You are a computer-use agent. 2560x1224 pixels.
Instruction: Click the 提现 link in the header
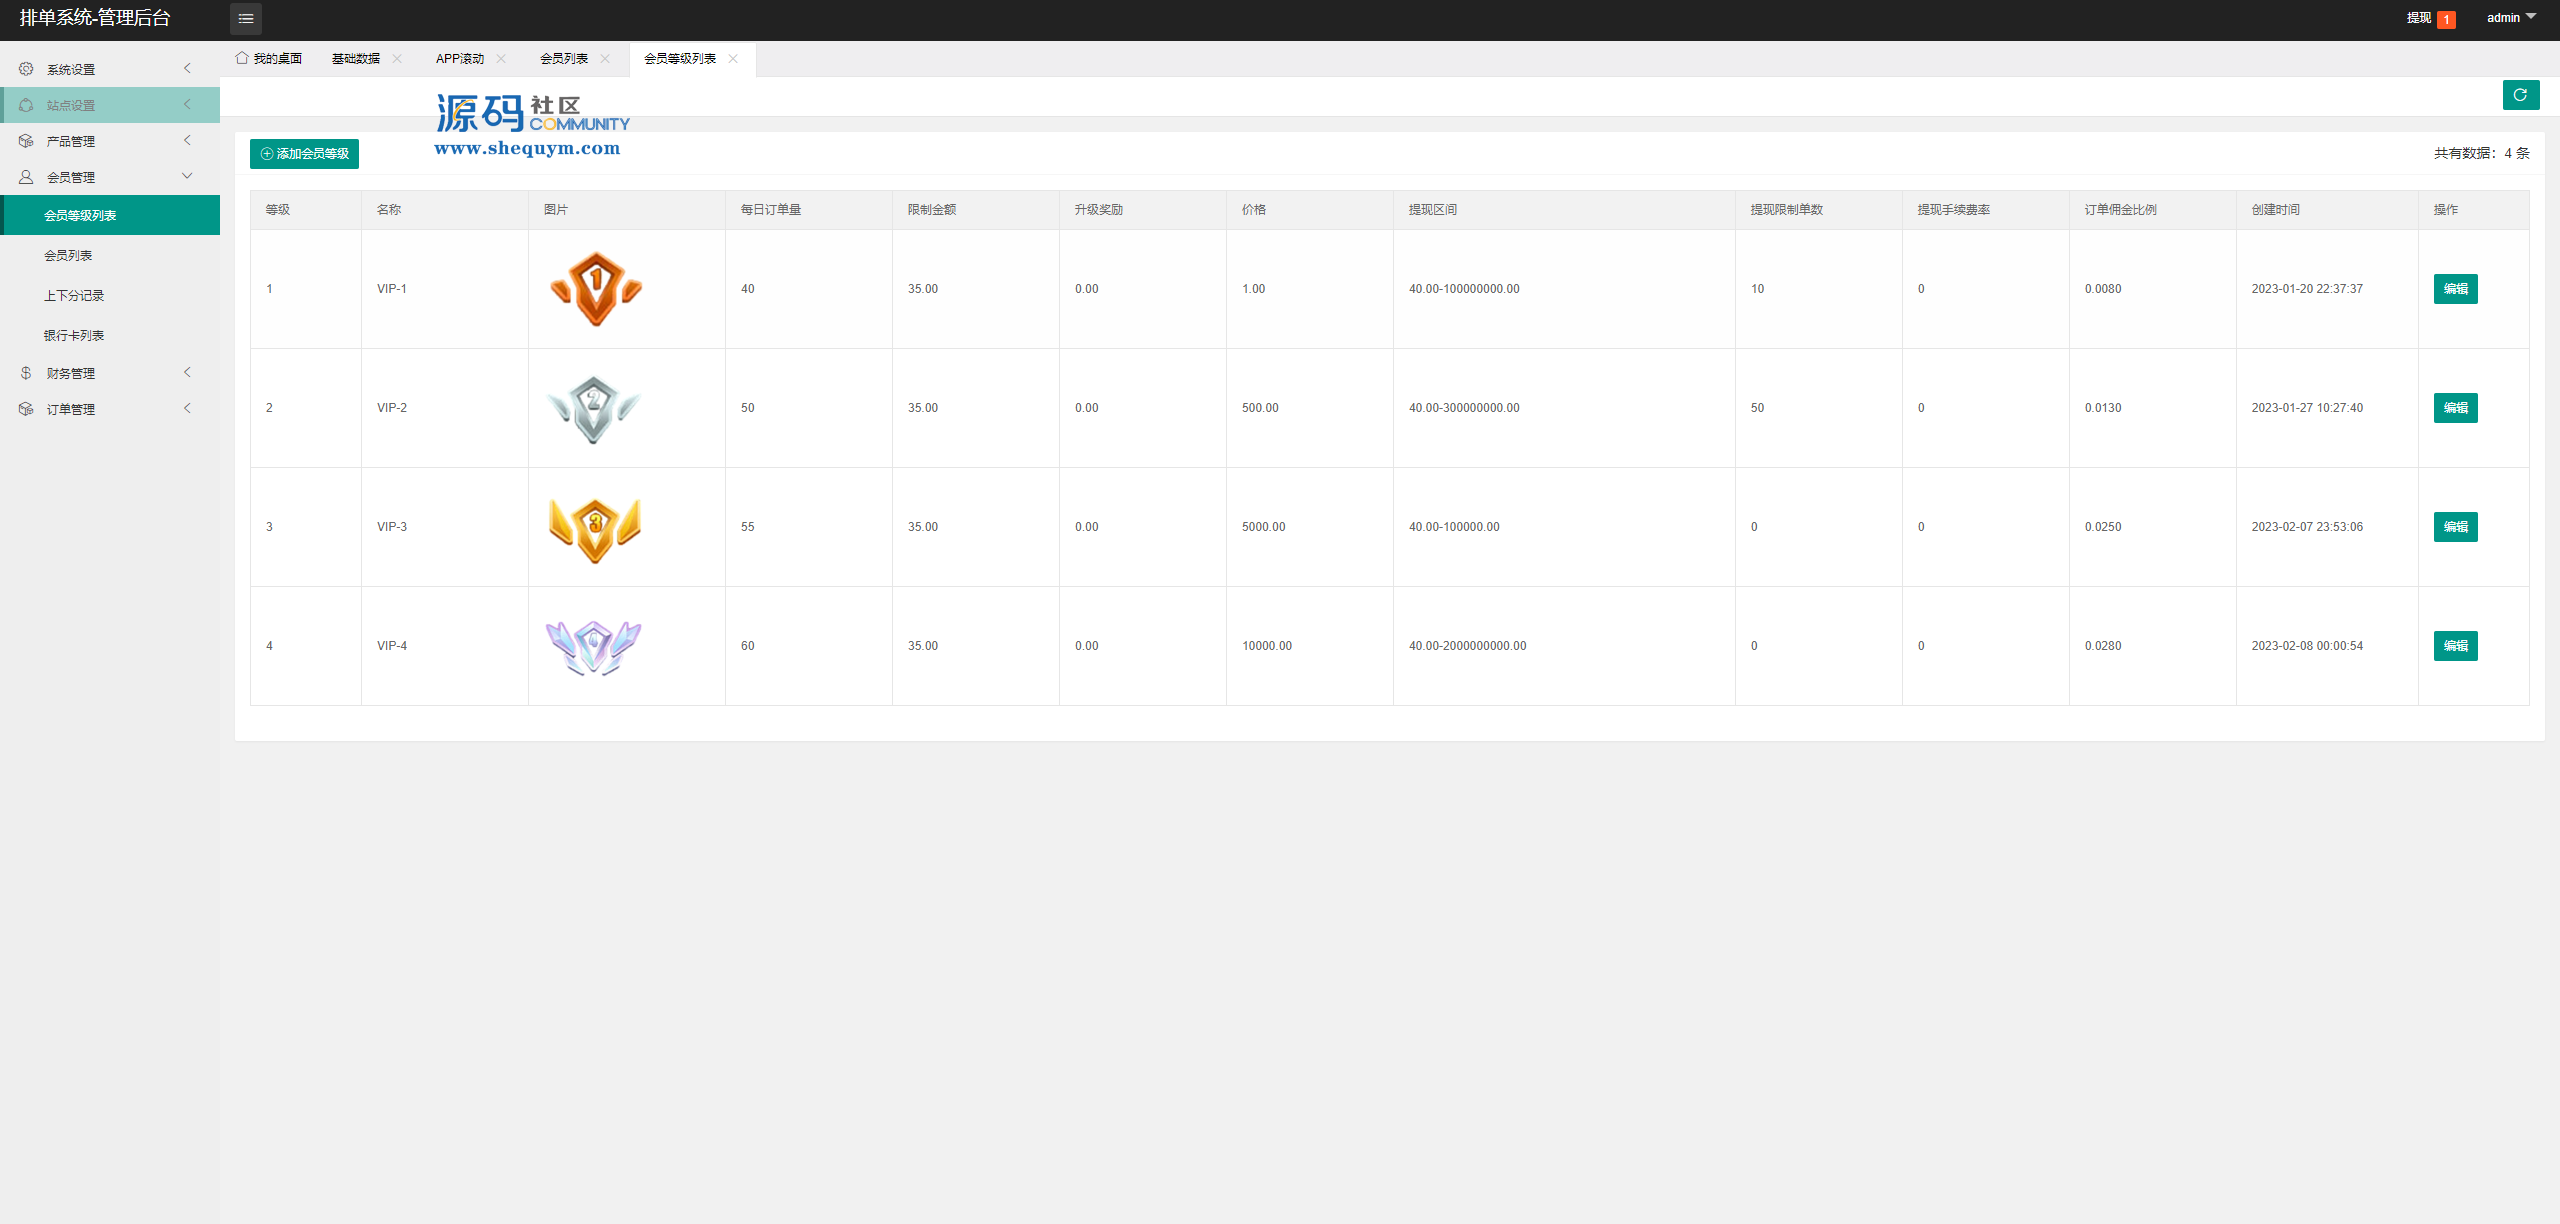[2418, 18]
